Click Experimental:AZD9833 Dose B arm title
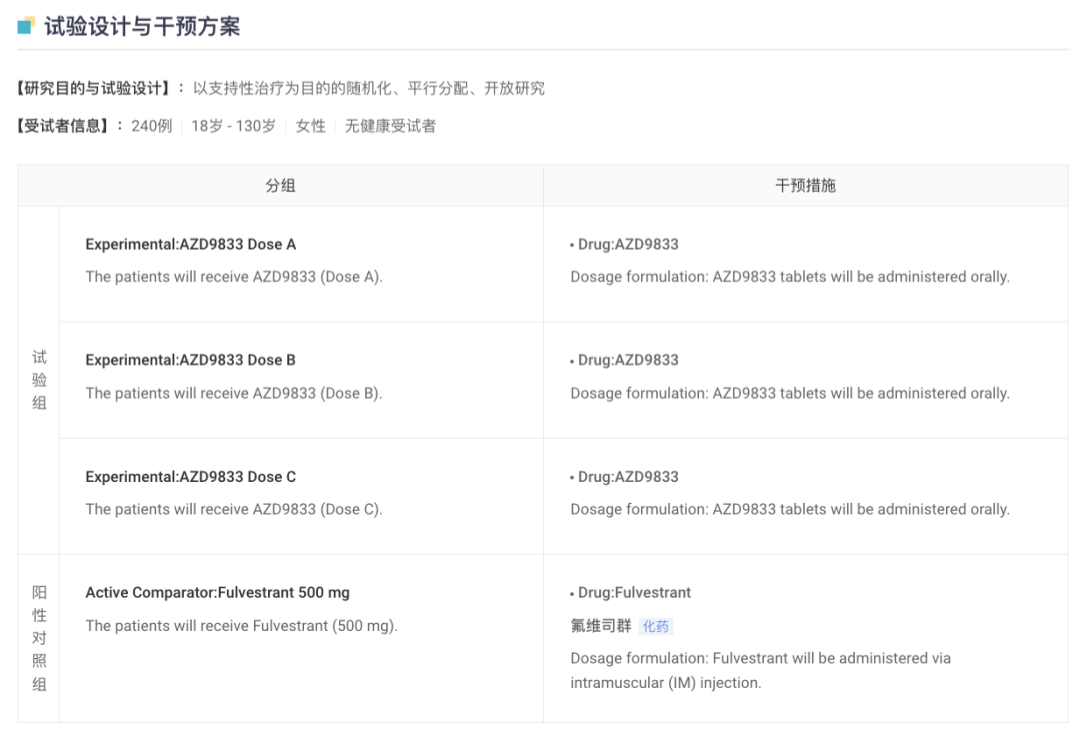 pos(190,360)
